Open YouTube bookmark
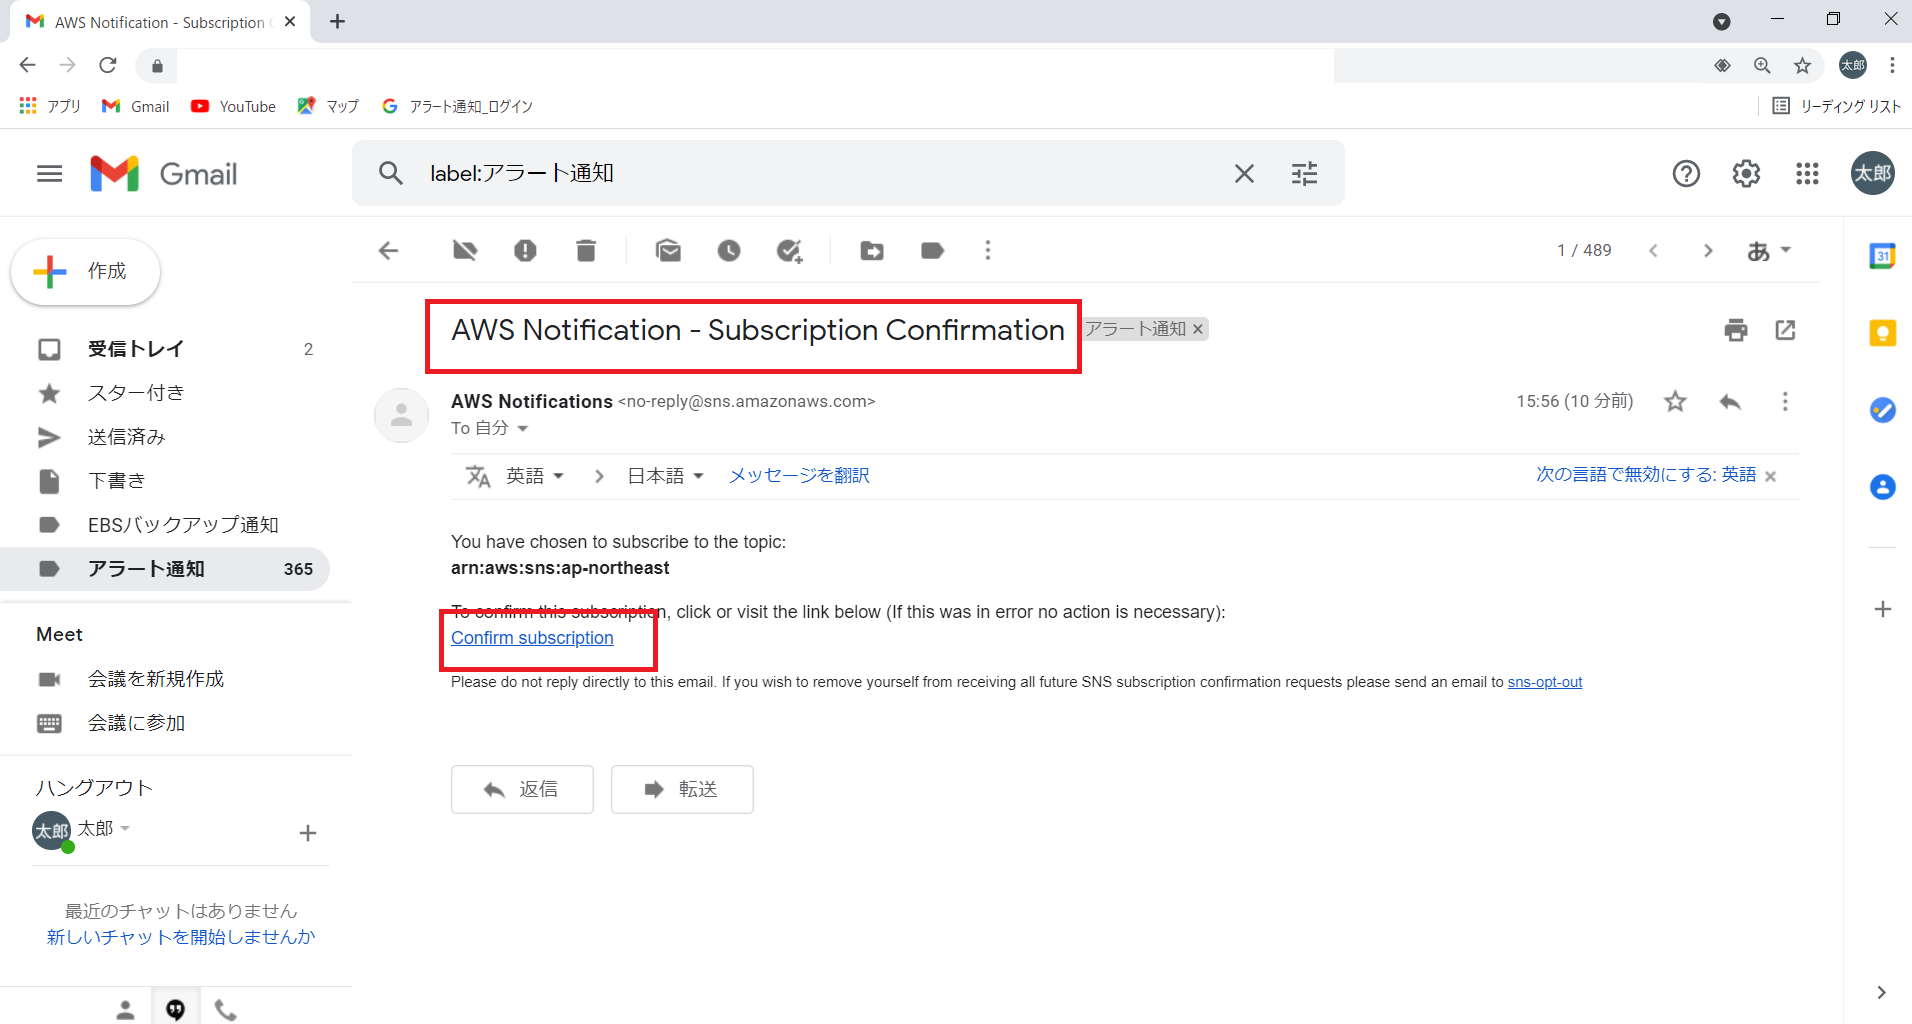The height and width of the screenshot is (1024, 1912). click(x=234, y=106)
